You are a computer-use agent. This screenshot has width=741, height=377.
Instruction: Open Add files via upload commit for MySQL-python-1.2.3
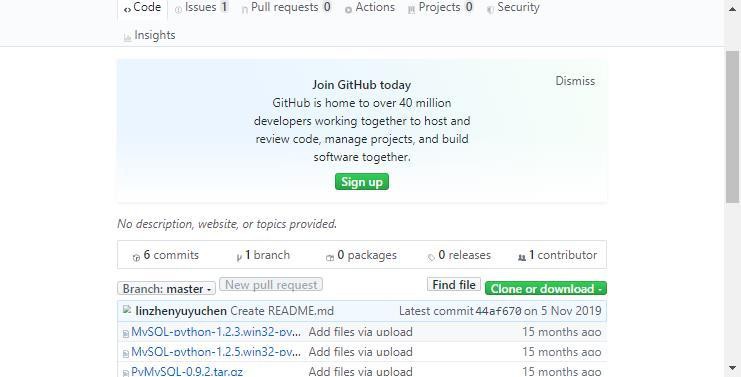(x=361, y=332)
